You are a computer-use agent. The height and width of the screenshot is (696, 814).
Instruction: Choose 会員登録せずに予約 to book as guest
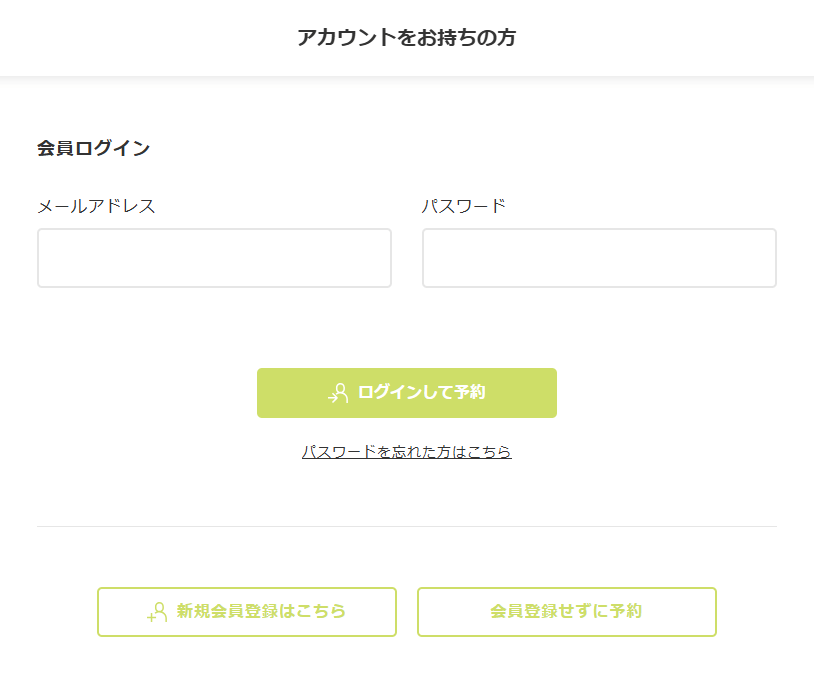pyautogui.click(x=566, y=612)
